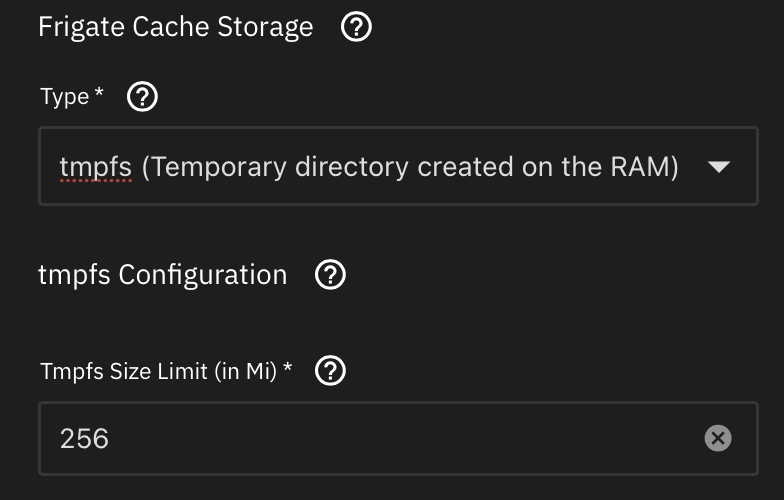Click the 256 value in size field
784x500 pixels.
point(85,438)
